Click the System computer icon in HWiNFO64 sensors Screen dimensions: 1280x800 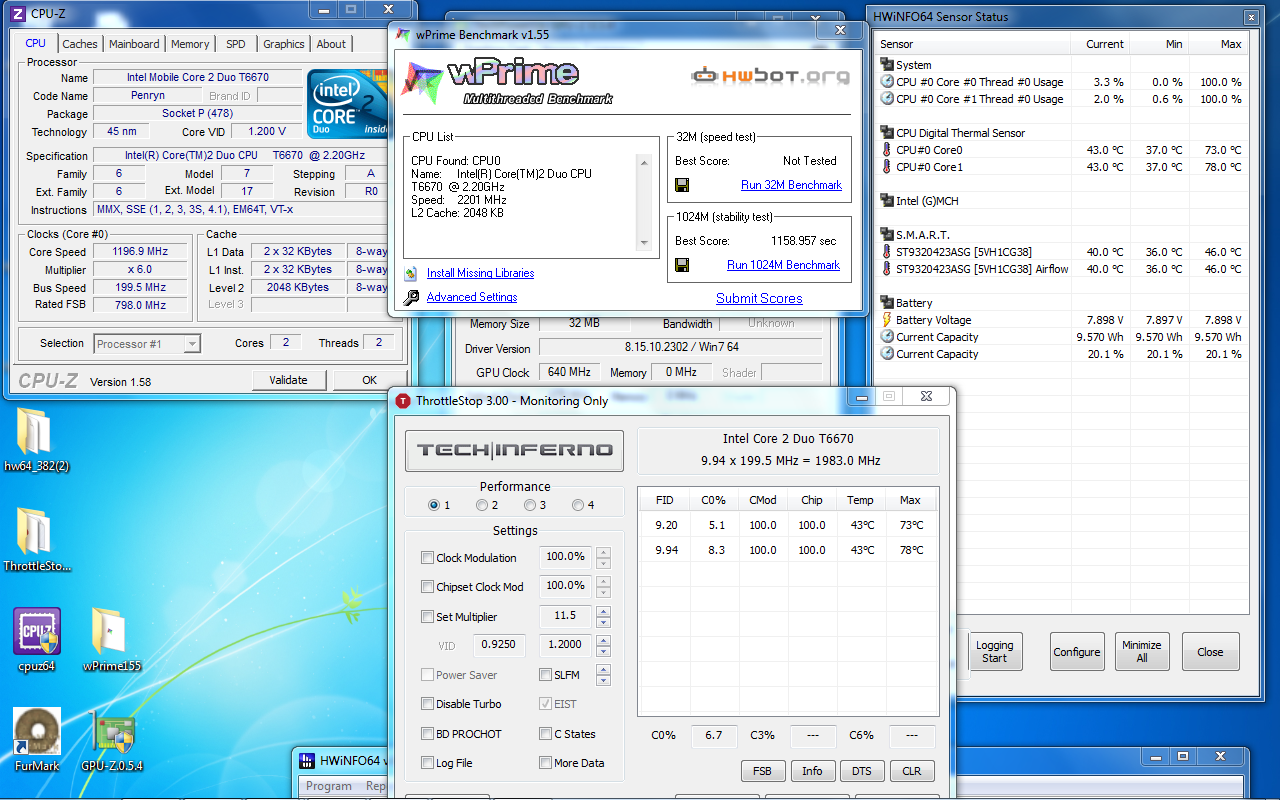pyautogui.click(x=887, y=65)
